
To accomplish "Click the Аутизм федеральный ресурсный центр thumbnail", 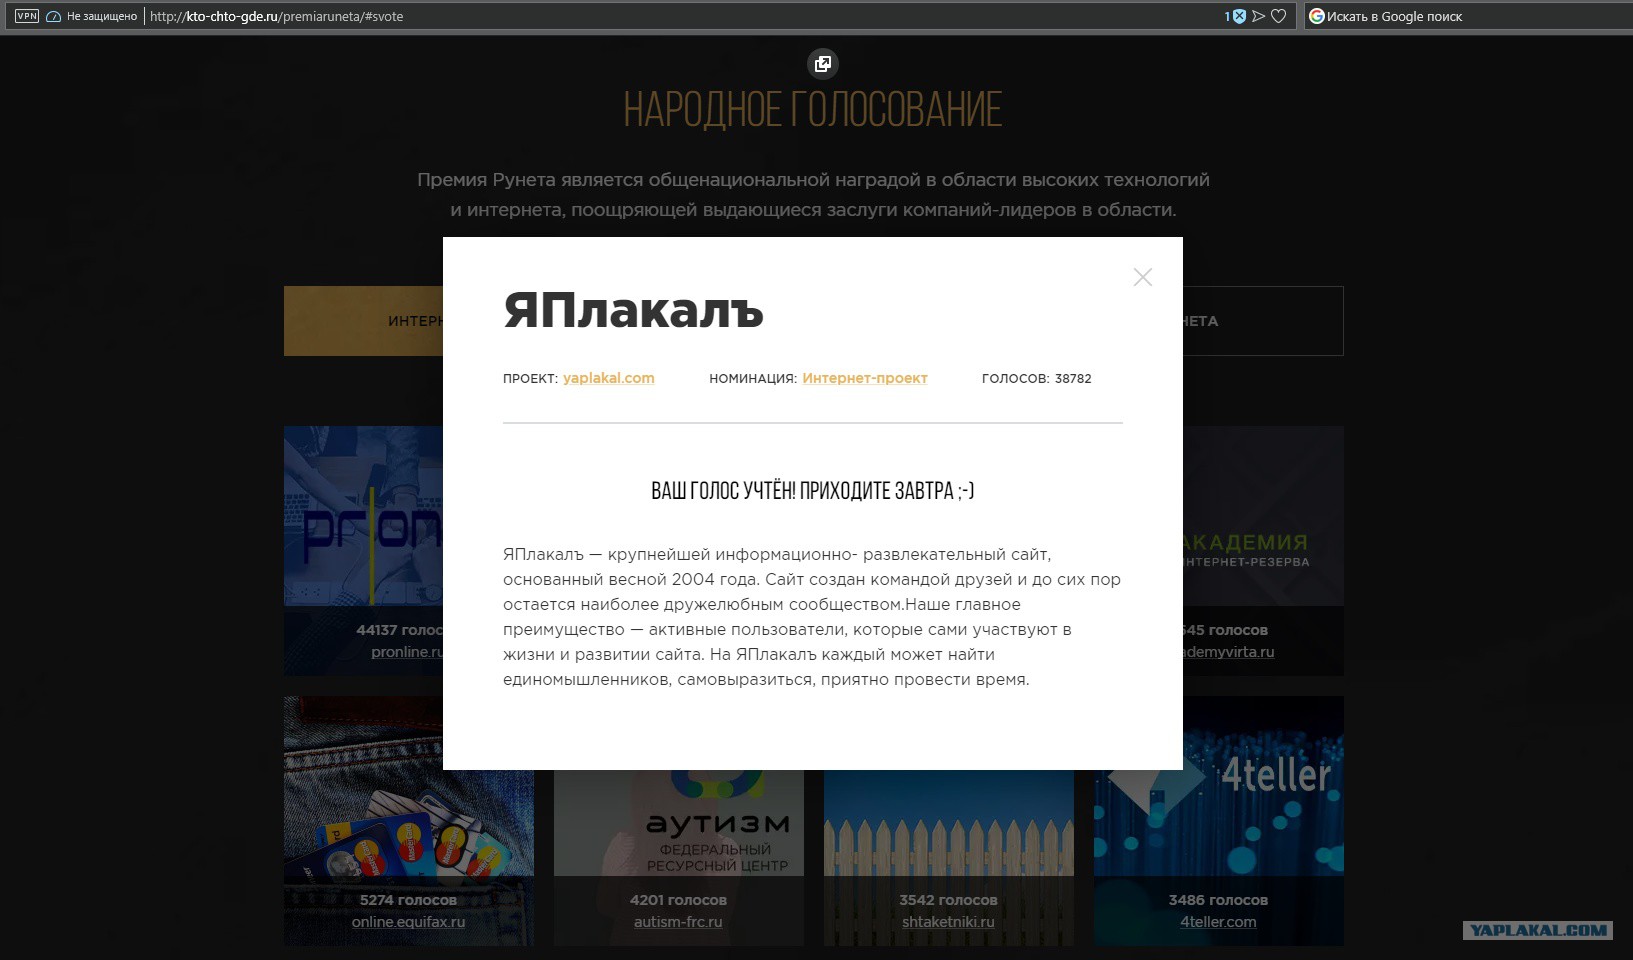I will pos(678,822).
